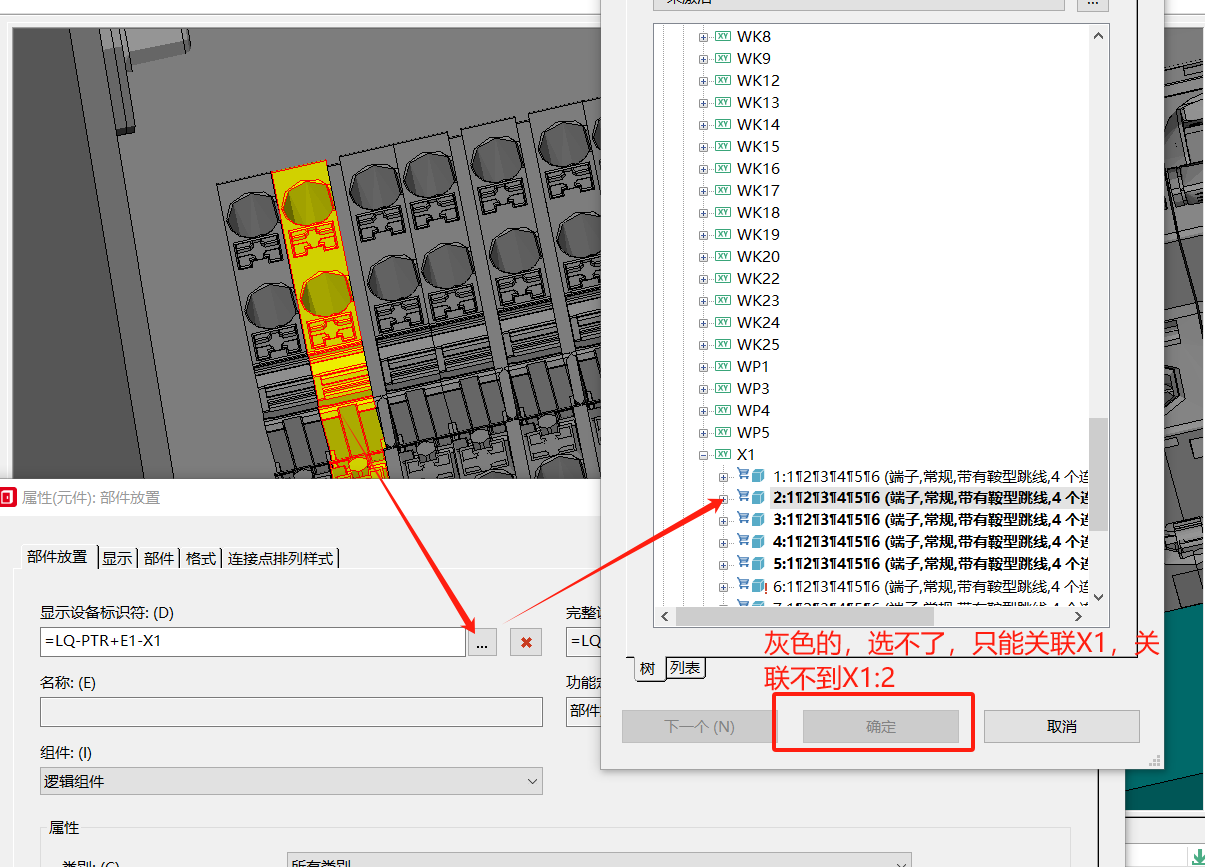The image size is (1205, 867).
Task: Click the cart icon on terminal 3 row
Action: click(743, 519)
